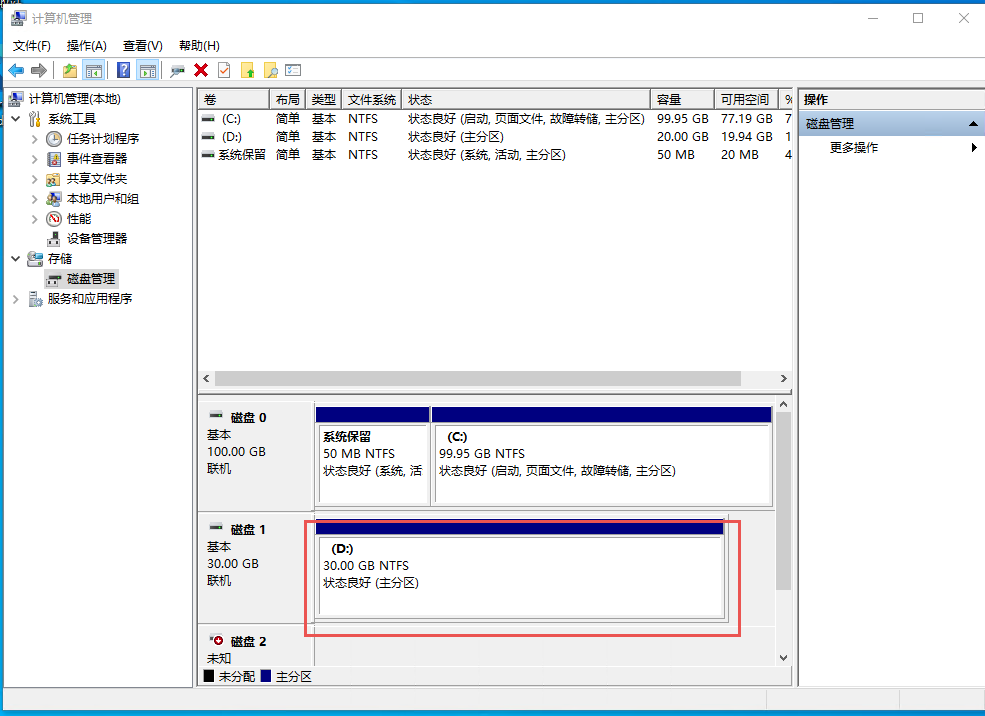Toggle the show/hide console tree button
The height and width of the screenshot is (716, 985).
[x=93, y=70]
